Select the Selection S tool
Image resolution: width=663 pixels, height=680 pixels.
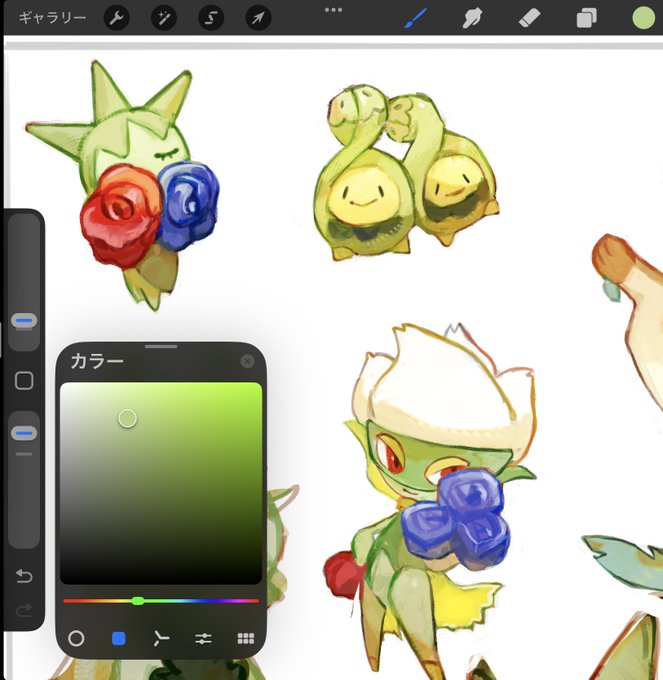[211, 18]
